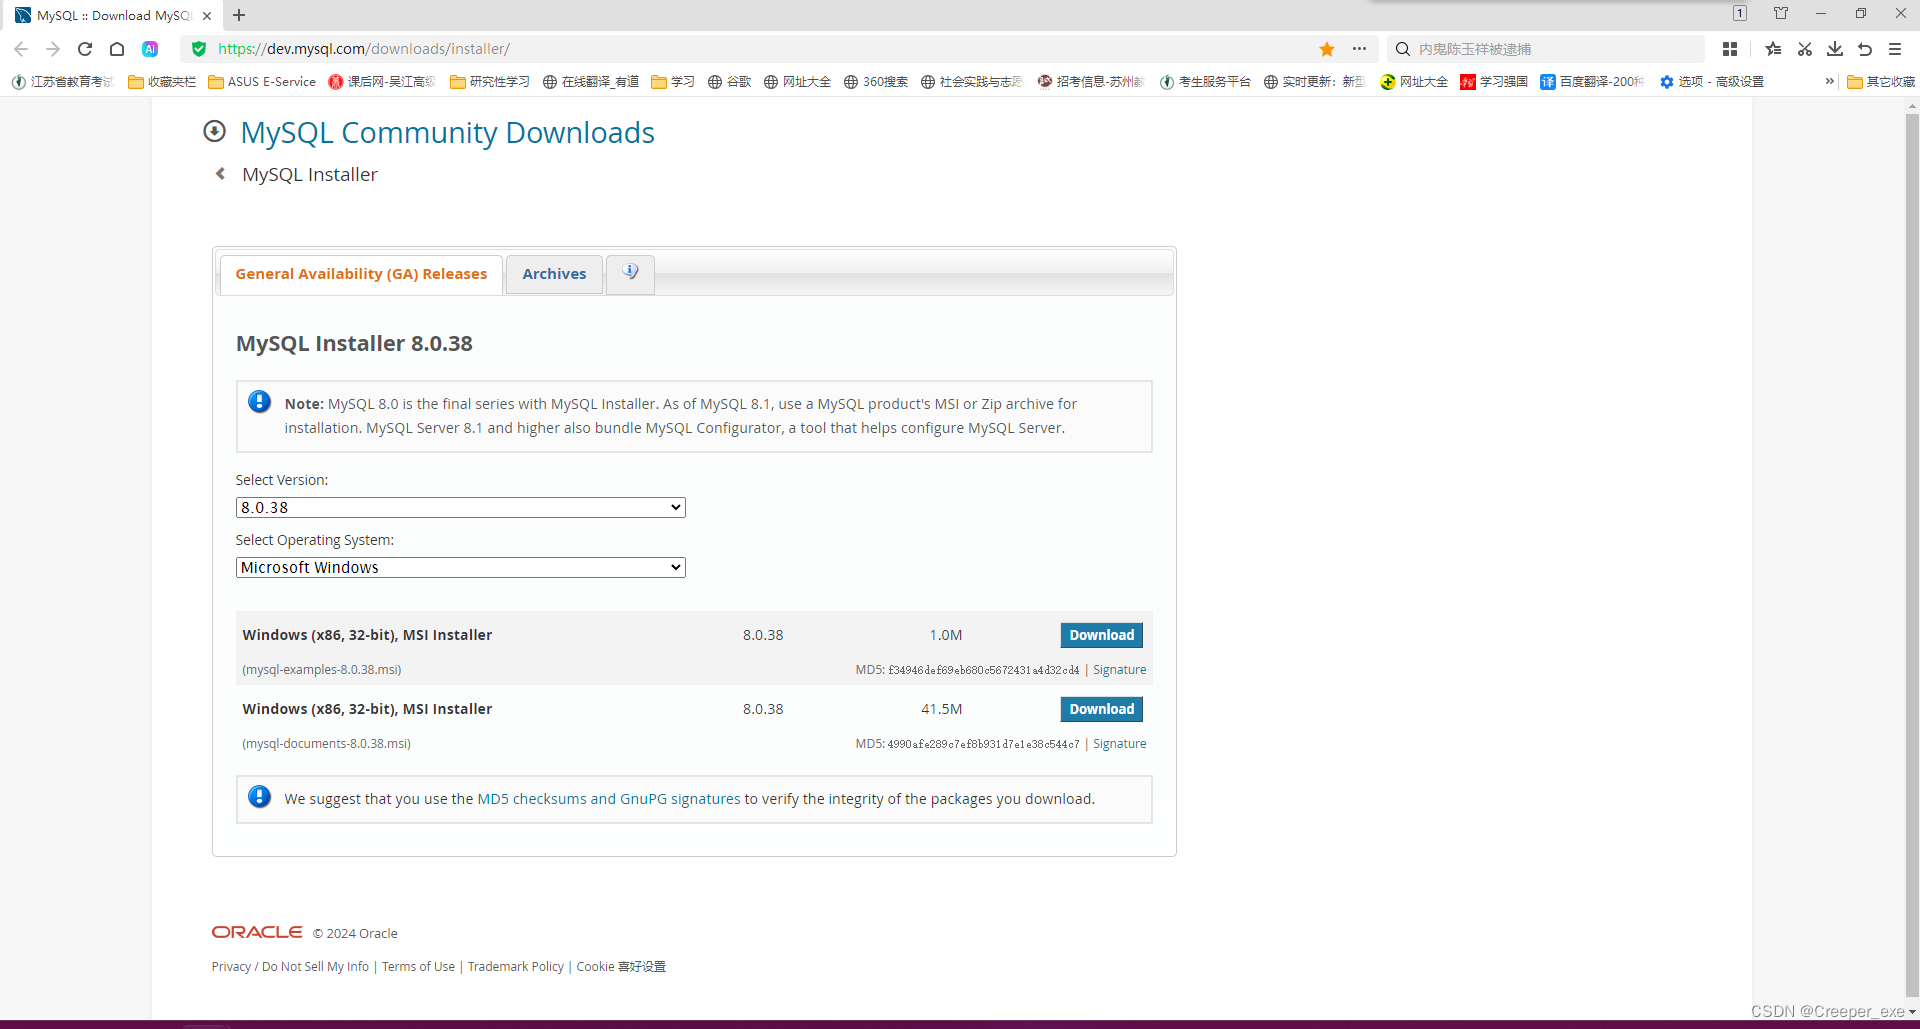1920x1029 pixels.
Task: Click the MySQL Community Downloads heading link
Action: click(x=447, y=132)
